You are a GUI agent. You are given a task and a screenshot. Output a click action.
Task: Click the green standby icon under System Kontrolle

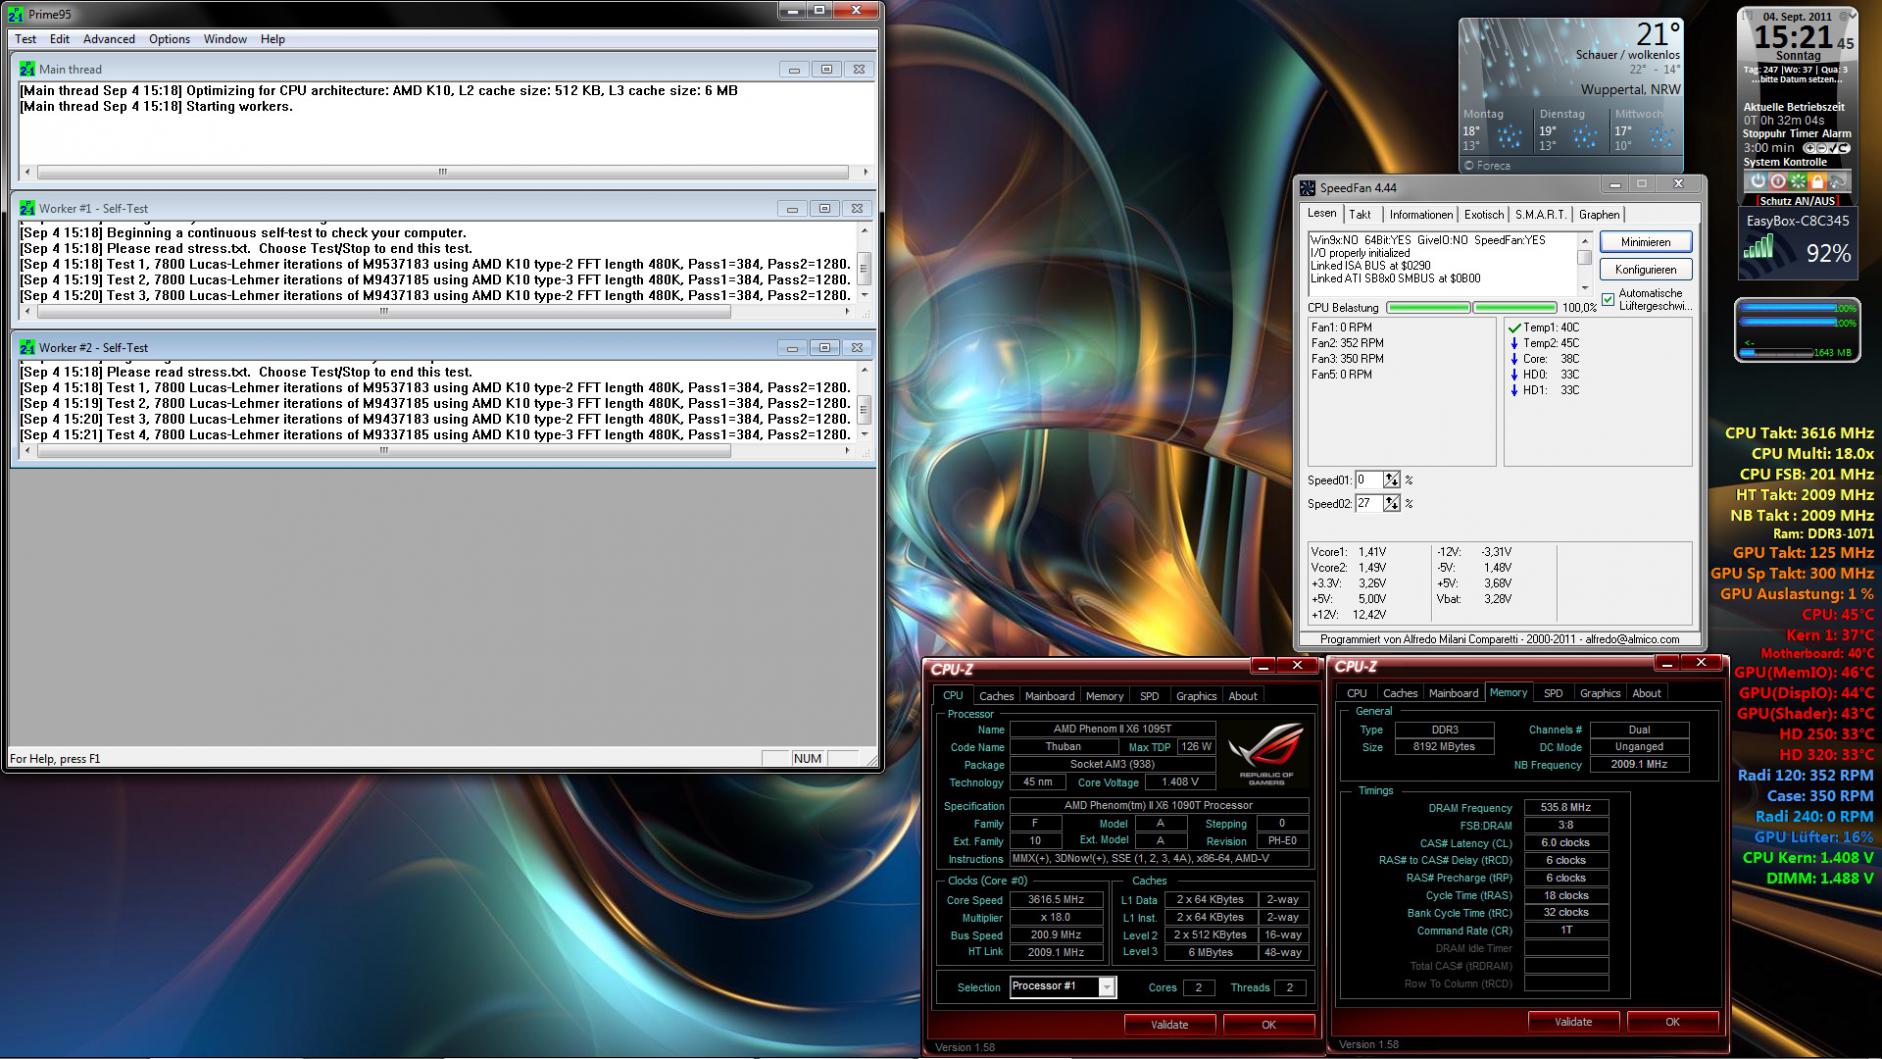pyautogui.click(x=1797, y=181)
